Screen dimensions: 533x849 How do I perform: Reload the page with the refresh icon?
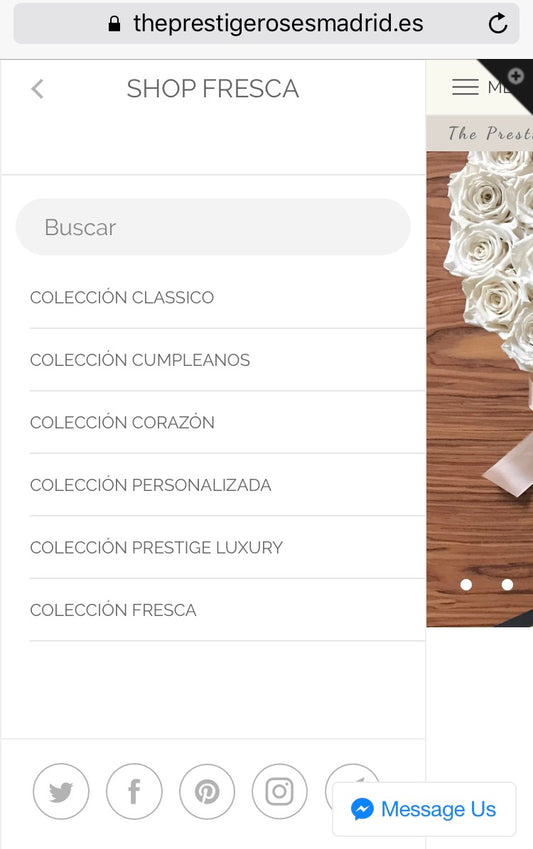pos(497,23)
